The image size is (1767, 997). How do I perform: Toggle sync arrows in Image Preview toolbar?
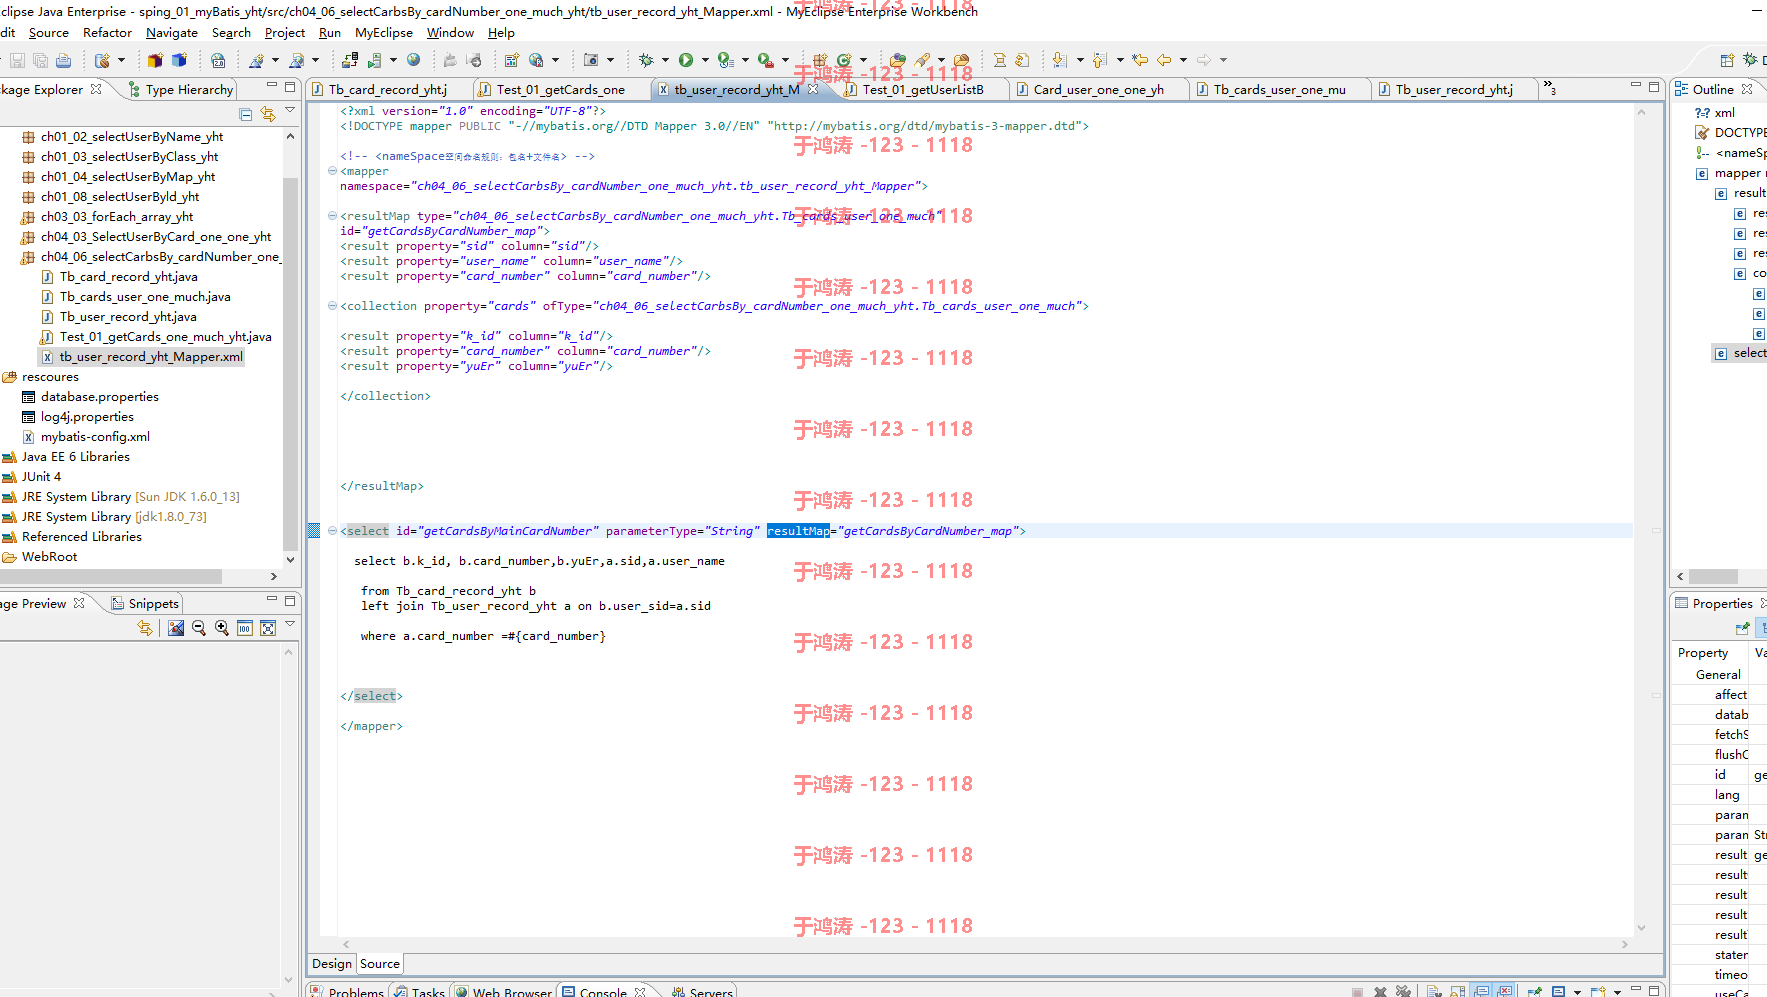145,628
